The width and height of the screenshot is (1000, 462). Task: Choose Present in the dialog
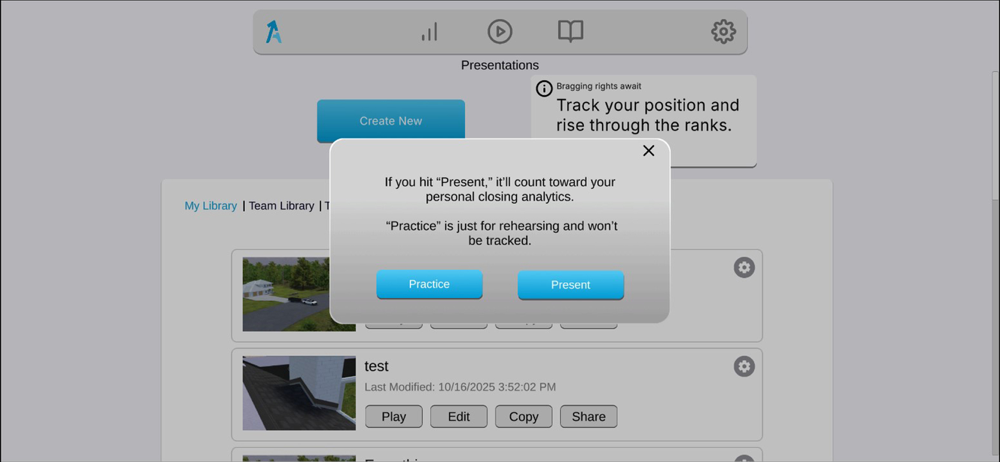coord(571,285)
